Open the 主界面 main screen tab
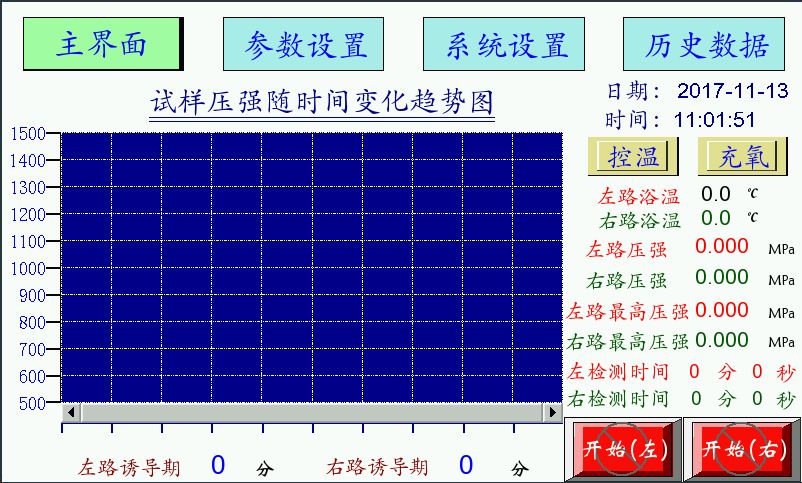Screen dimensions: 802x483 tap(103, 44)
